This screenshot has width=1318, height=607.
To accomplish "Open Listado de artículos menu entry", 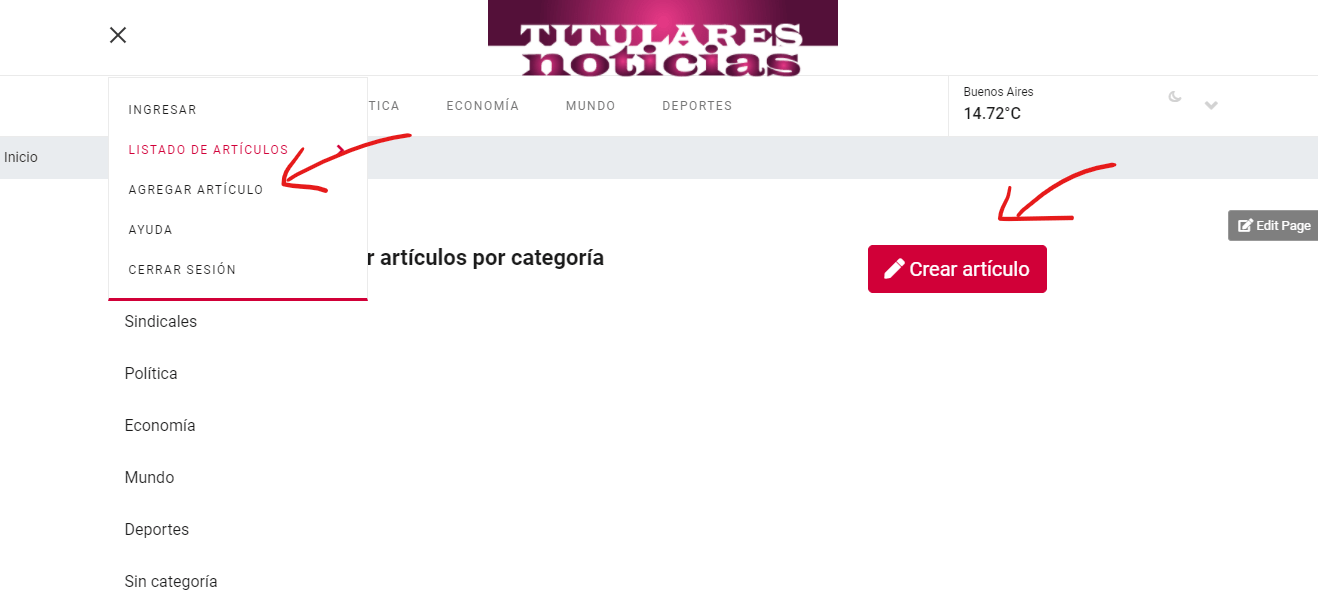I will point(208,150).
